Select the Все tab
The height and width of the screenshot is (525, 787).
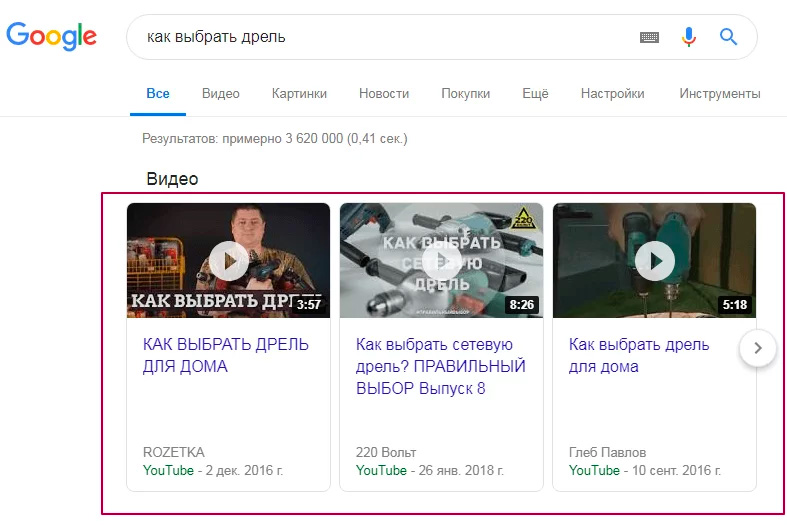[x=158, y=93]
